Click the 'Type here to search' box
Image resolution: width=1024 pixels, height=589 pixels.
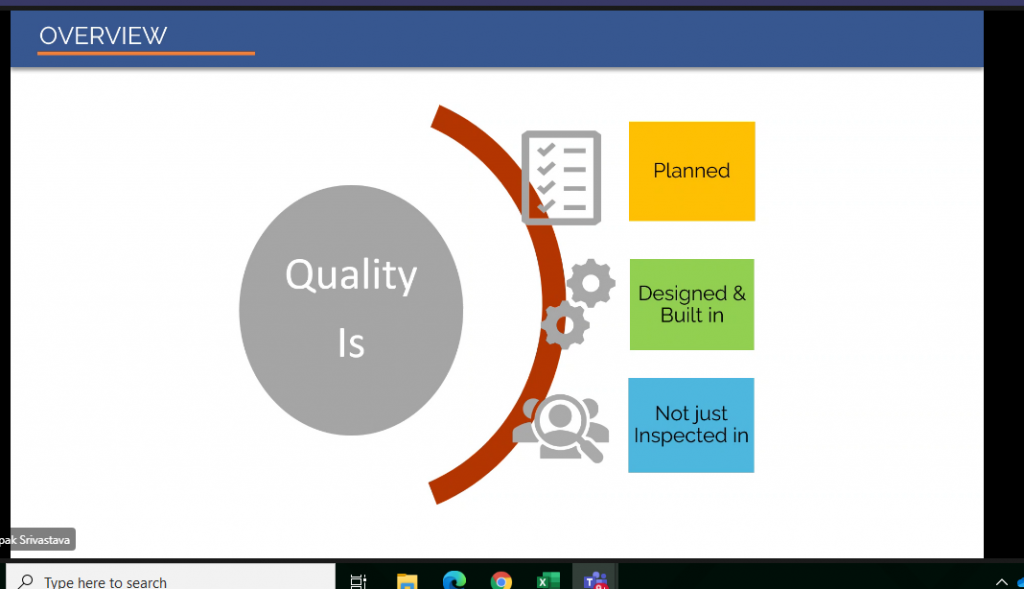click(171, 577)
